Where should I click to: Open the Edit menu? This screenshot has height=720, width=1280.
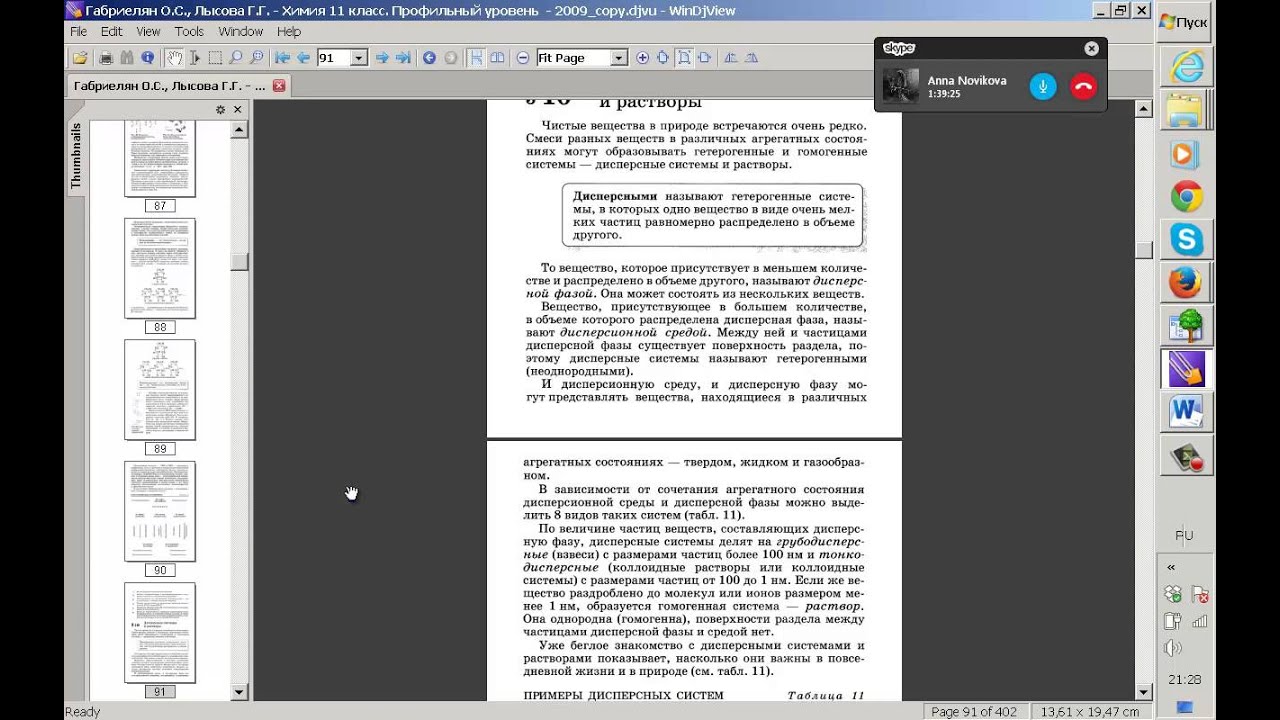(111, 31)
